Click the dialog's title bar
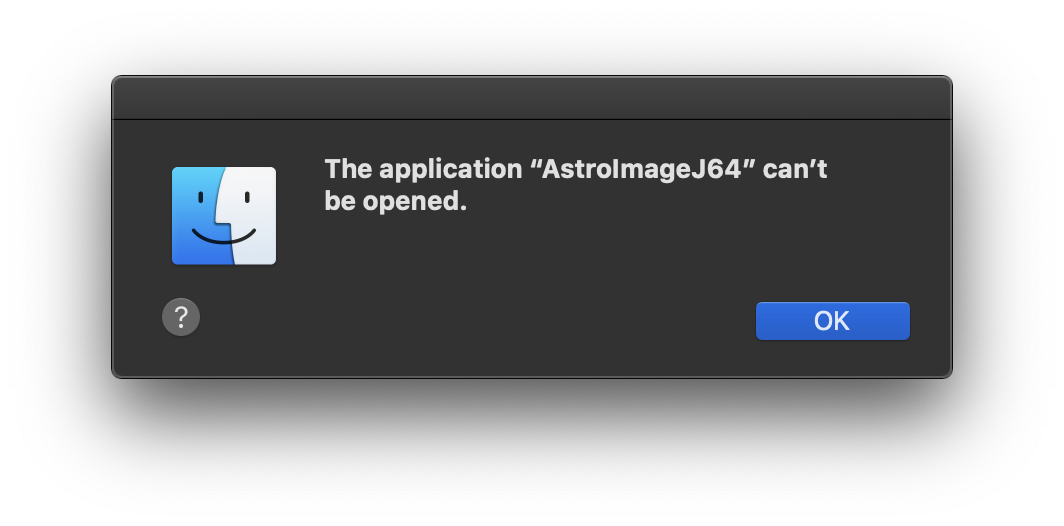The height and width of the screenshot is (526, 1064). click(531, 98)
